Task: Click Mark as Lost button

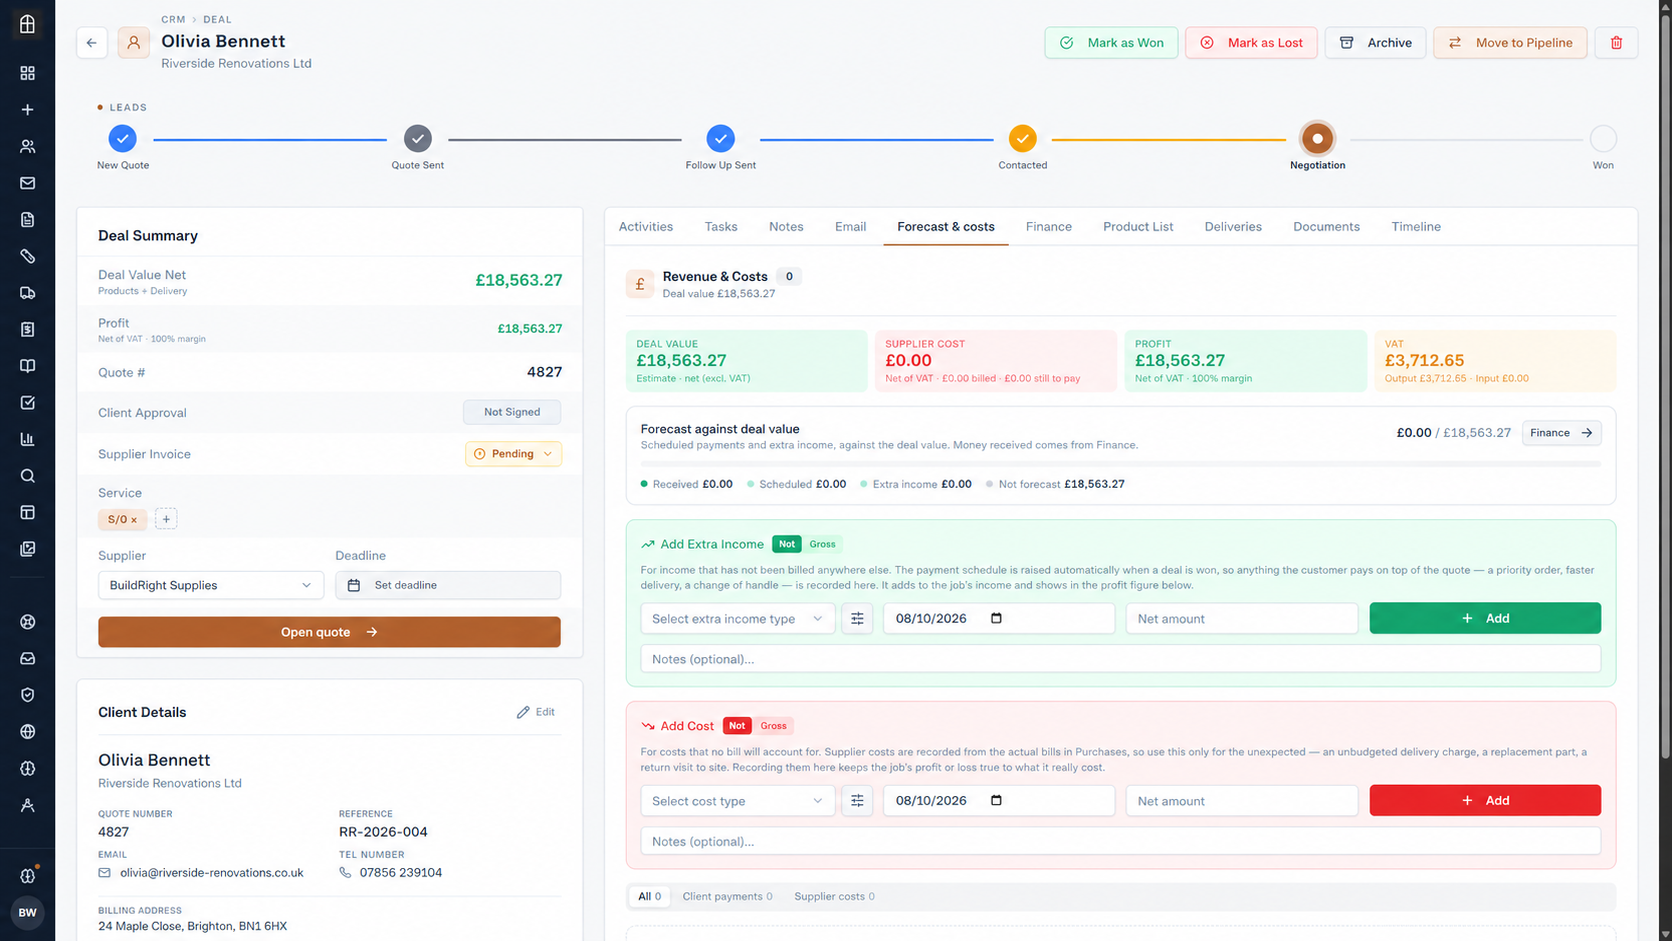Action: [1251, 43]
